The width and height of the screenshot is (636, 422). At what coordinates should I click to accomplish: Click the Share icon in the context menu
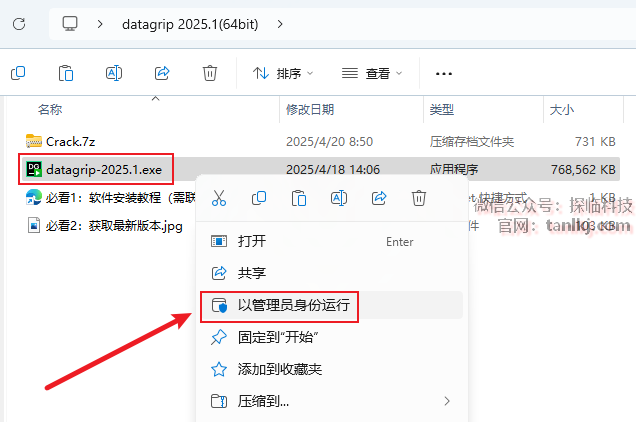379,198
